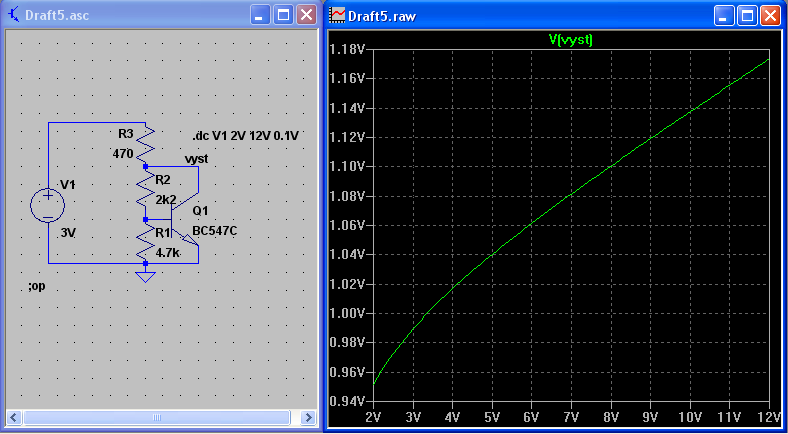The image size is (788, 434).
Task: Click the 4.7k resistor value
Action: [167, 253]
